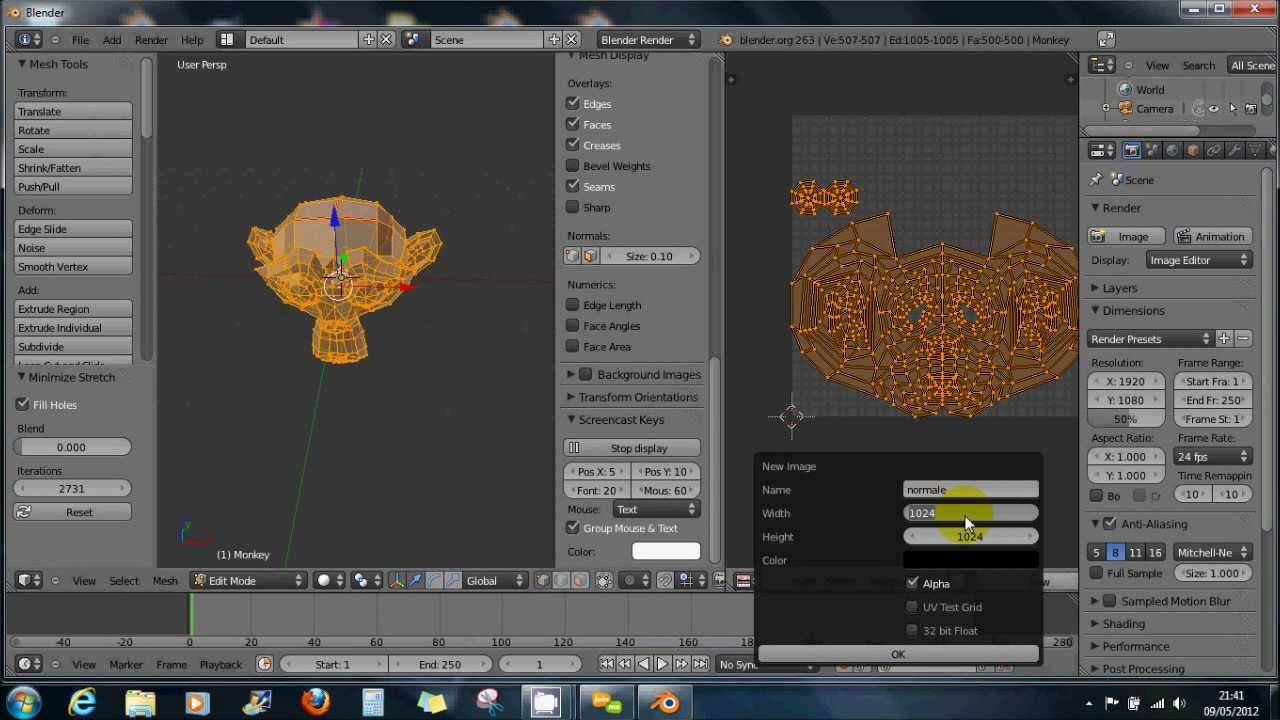Viewport: 1280px width, 720px height.
Task: Click the pin icon beside Scene
Action: 1096,180
